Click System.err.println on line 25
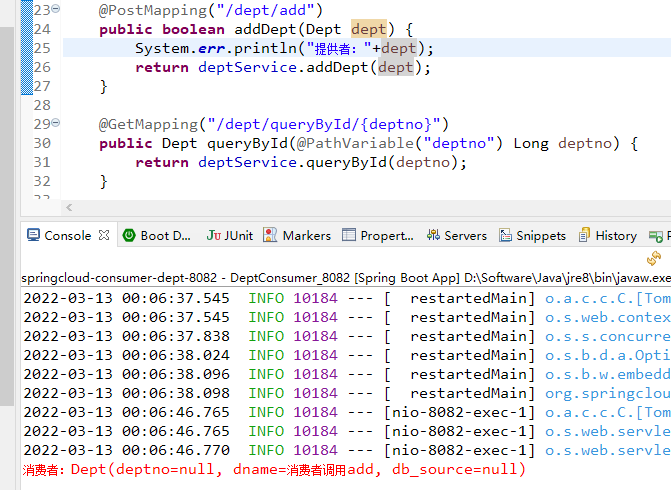This screenshot has width=671, height=490. (216, 48)
